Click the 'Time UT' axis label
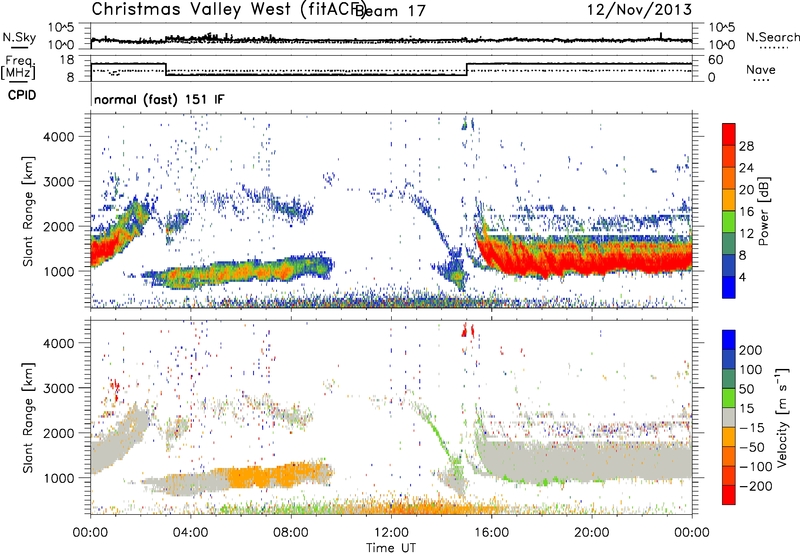Screen dimensions: 800x554 point(391,547)
